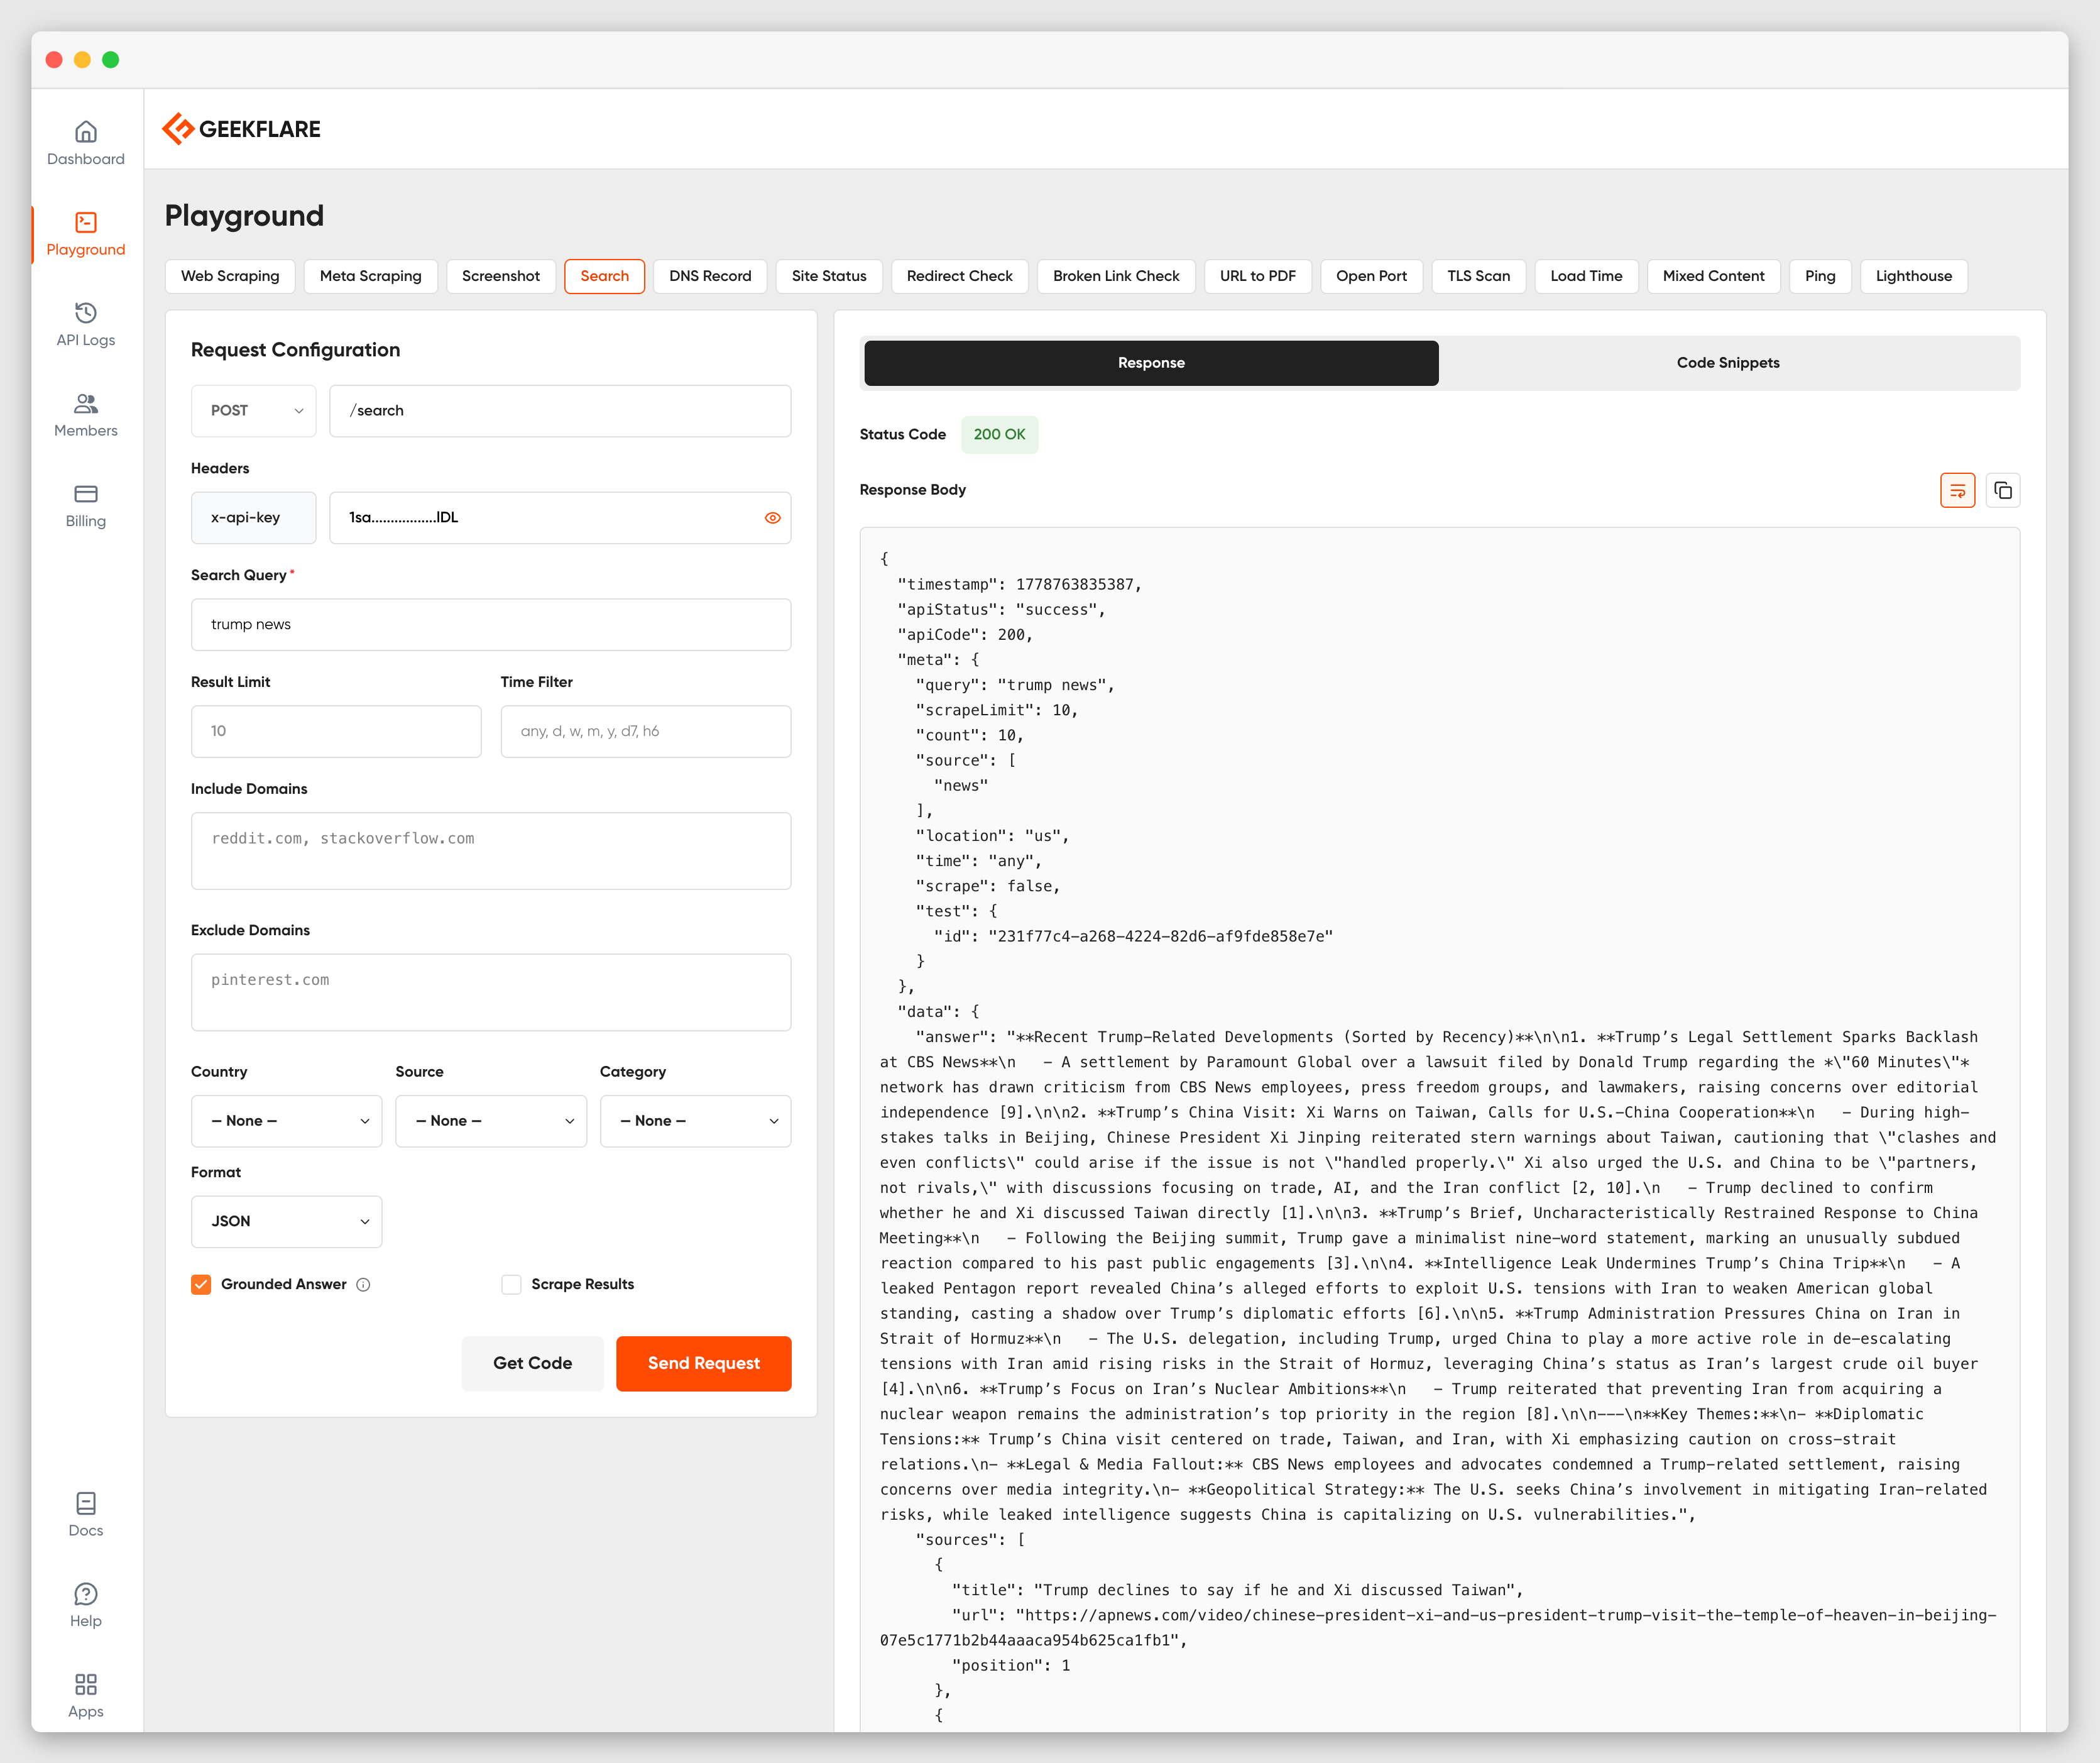Click the Send Request button
The height and width of the screenshot is (1763, 2100).
(704, 1363)
